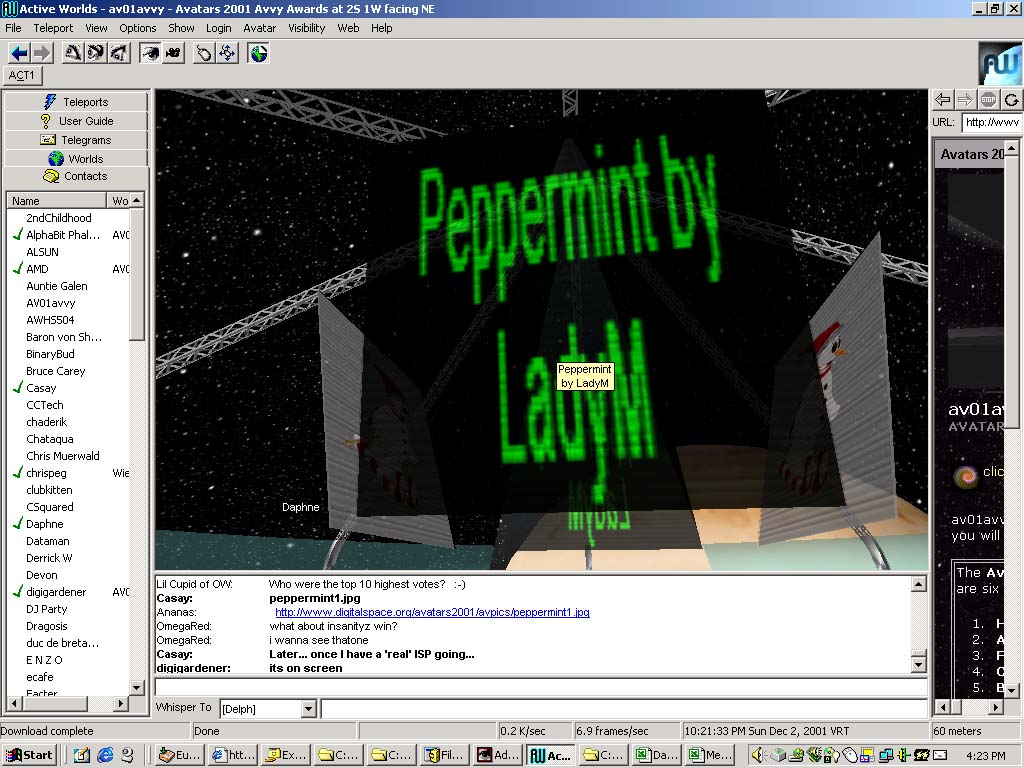Open the peppermint1.jpg link in chat

tap(432, 612)
